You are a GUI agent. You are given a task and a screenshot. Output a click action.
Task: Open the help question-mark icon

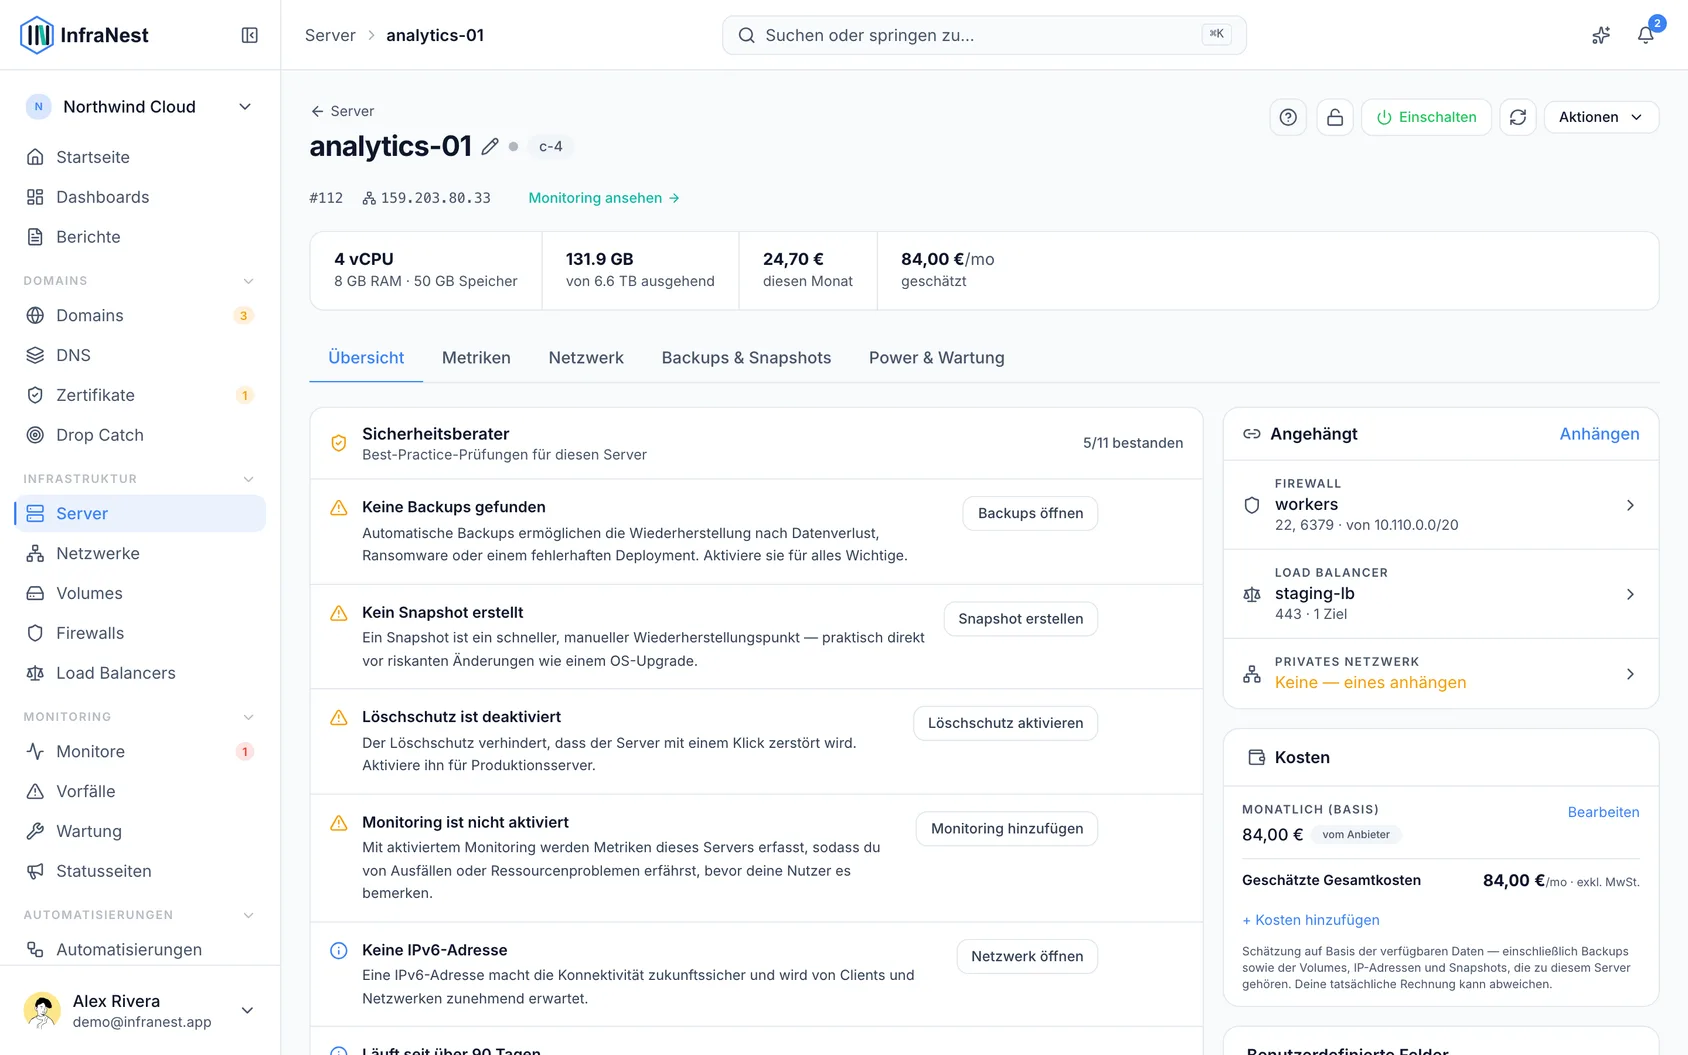click(x=1288, y=118)
